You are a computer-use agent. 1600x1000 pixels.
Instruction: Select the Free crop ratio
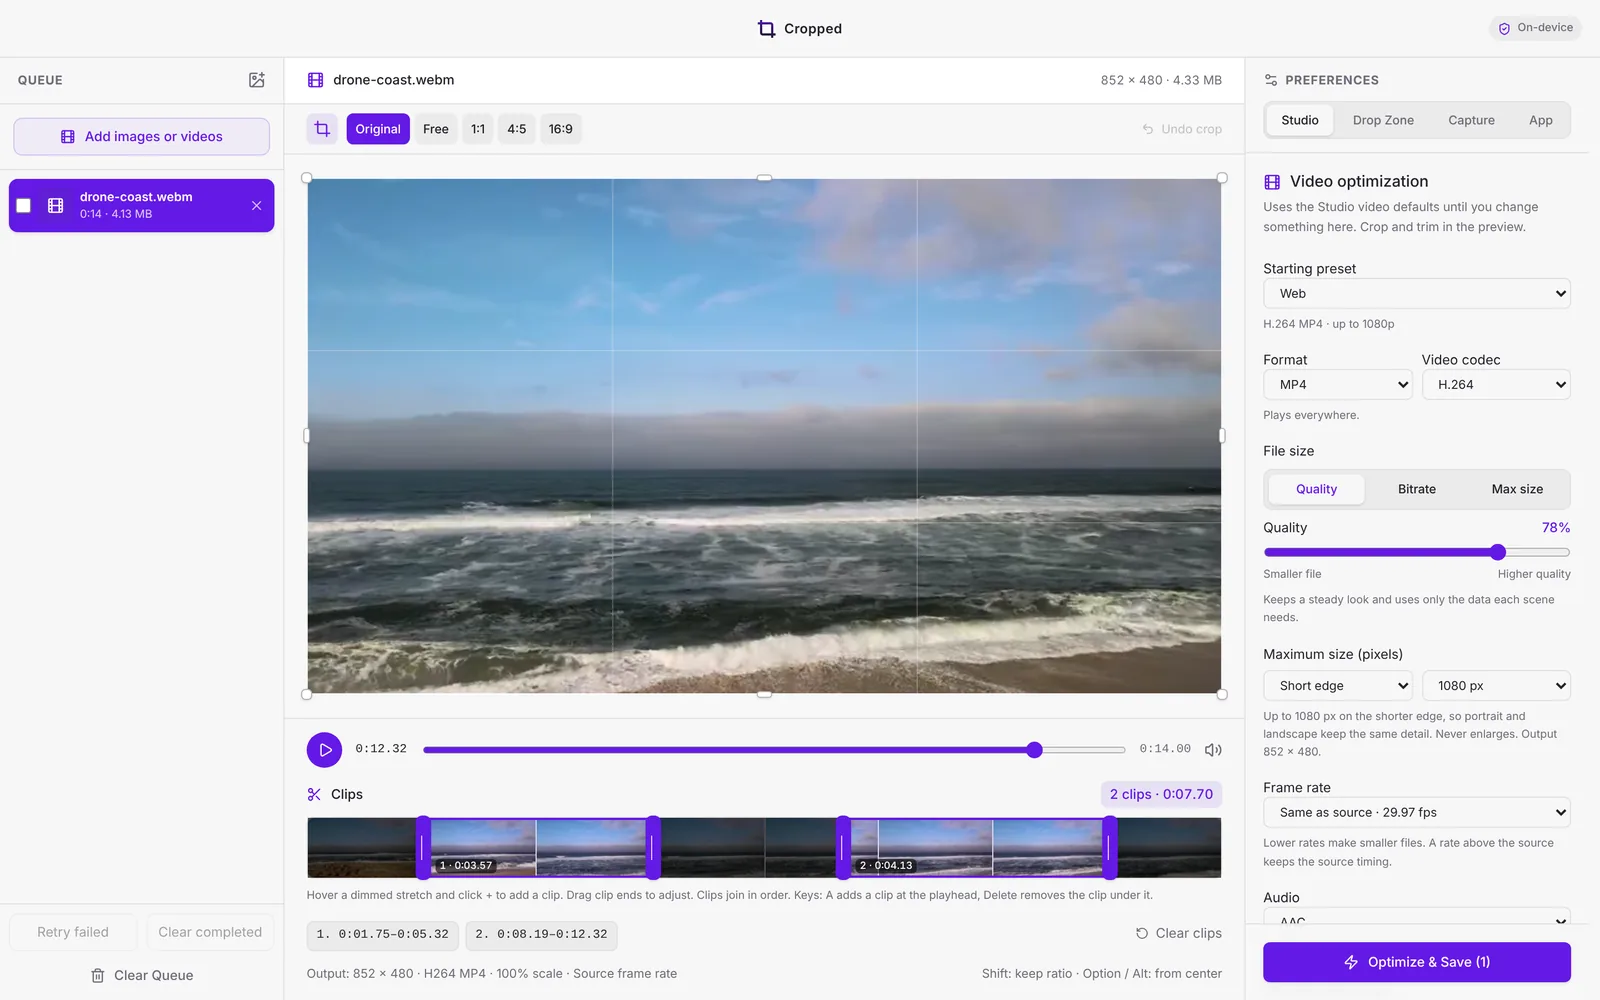tap(436, 129)
